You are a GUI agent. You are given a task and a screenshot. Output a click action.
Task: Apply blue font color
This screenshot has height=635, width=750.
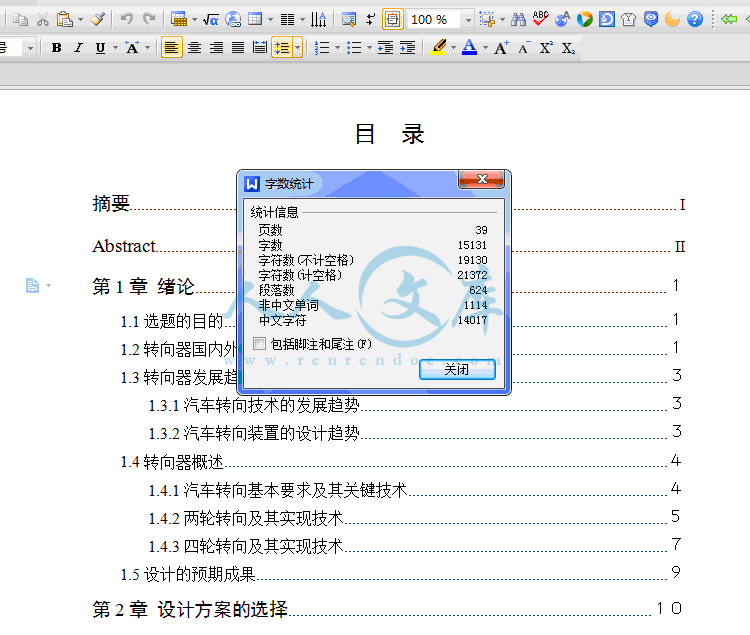[470, 47]
